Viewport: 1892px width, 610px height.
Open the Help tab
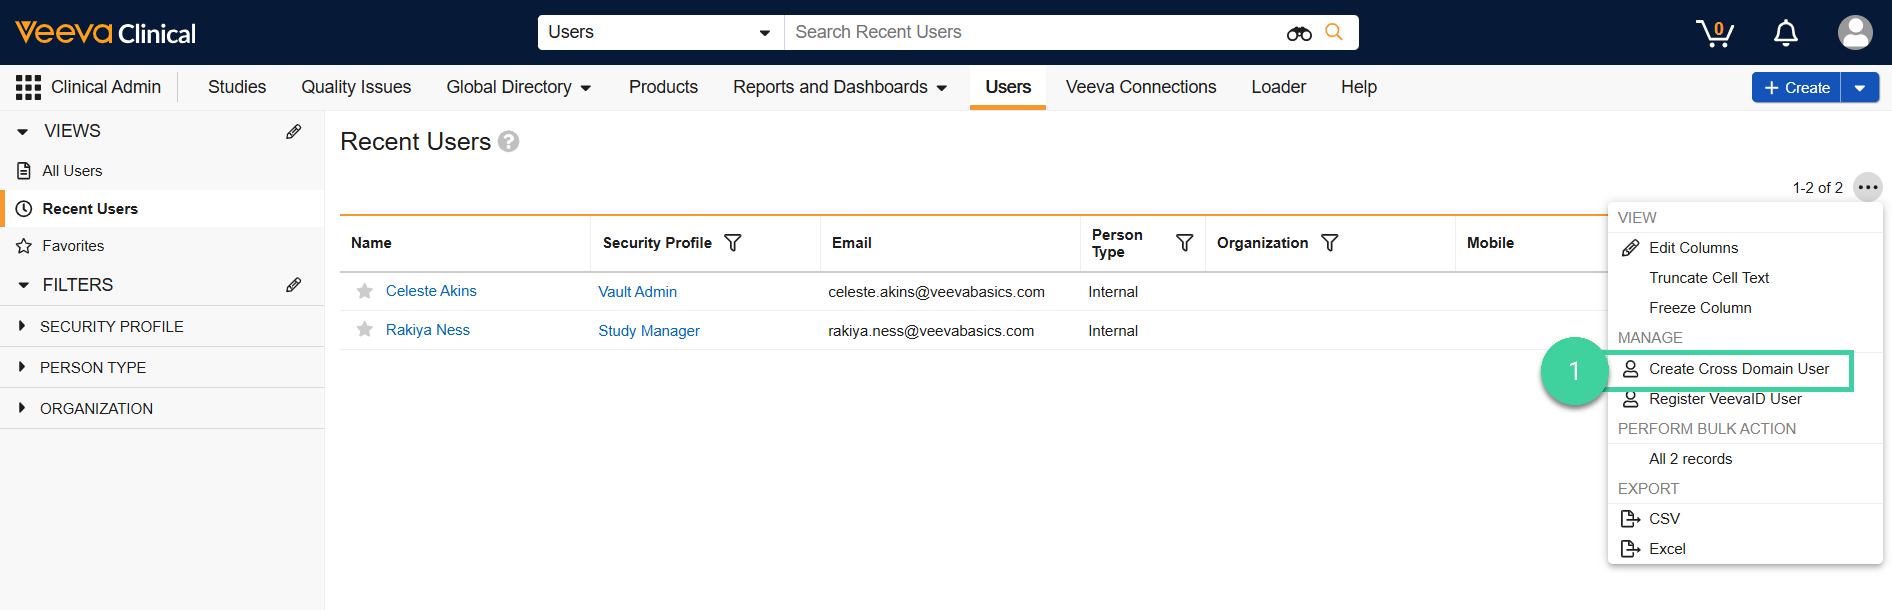(x=1359, y=87)
